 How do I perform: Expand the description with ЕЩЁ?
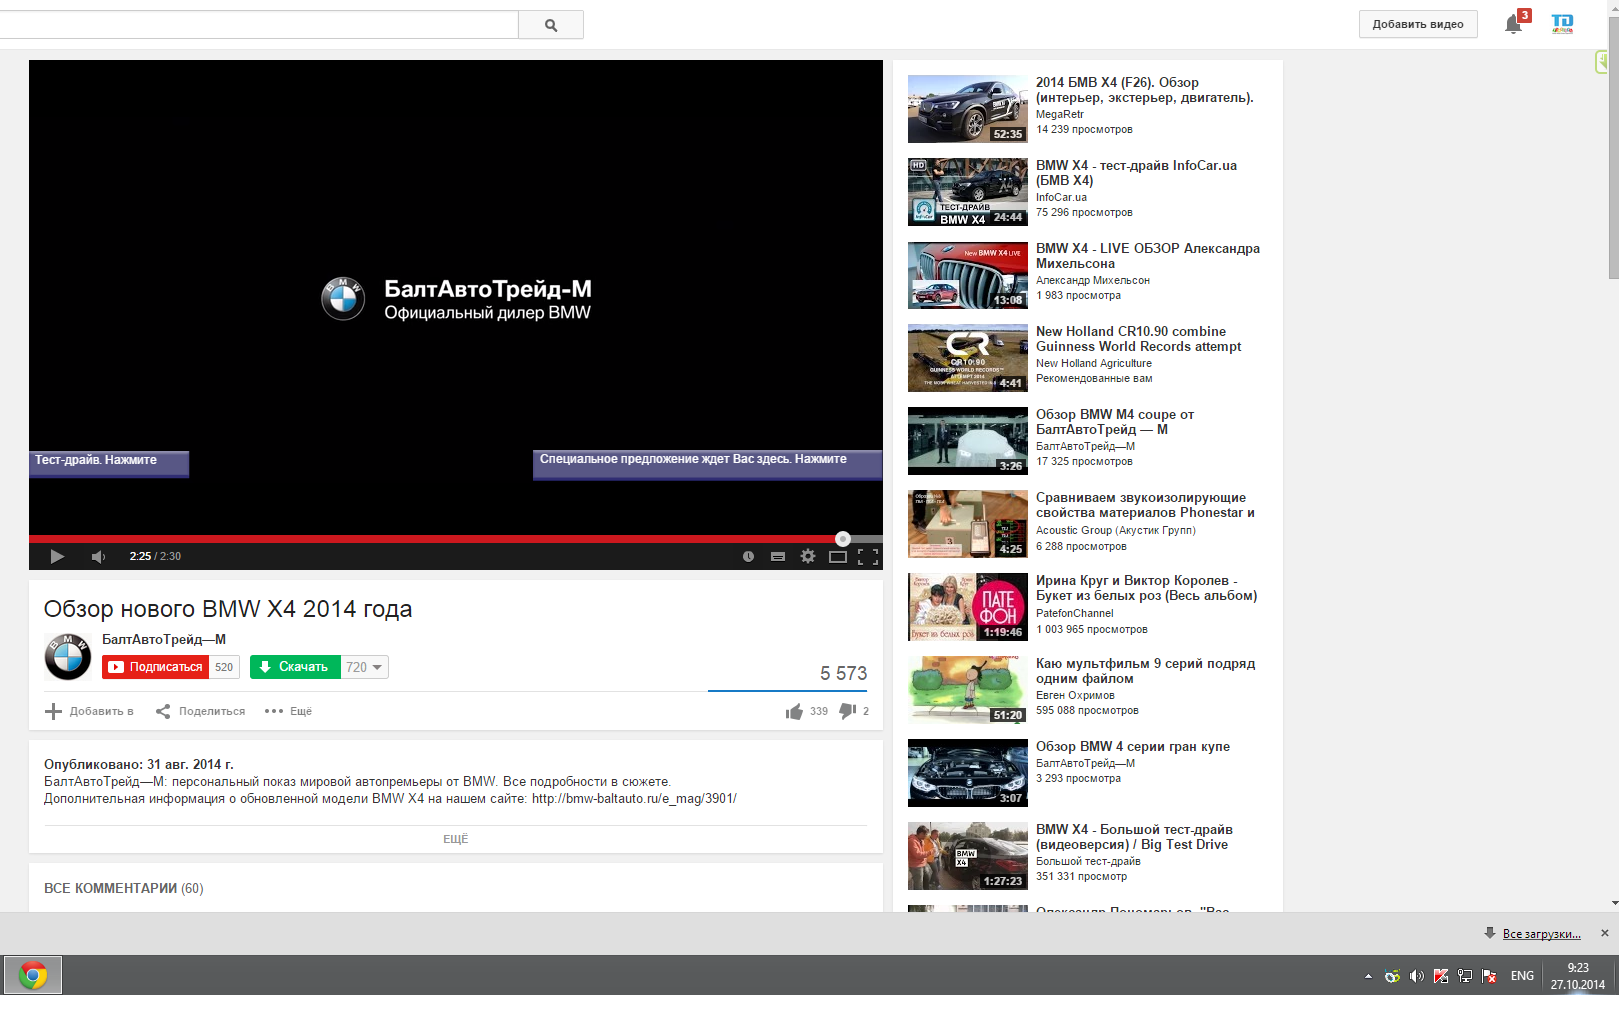455,839
